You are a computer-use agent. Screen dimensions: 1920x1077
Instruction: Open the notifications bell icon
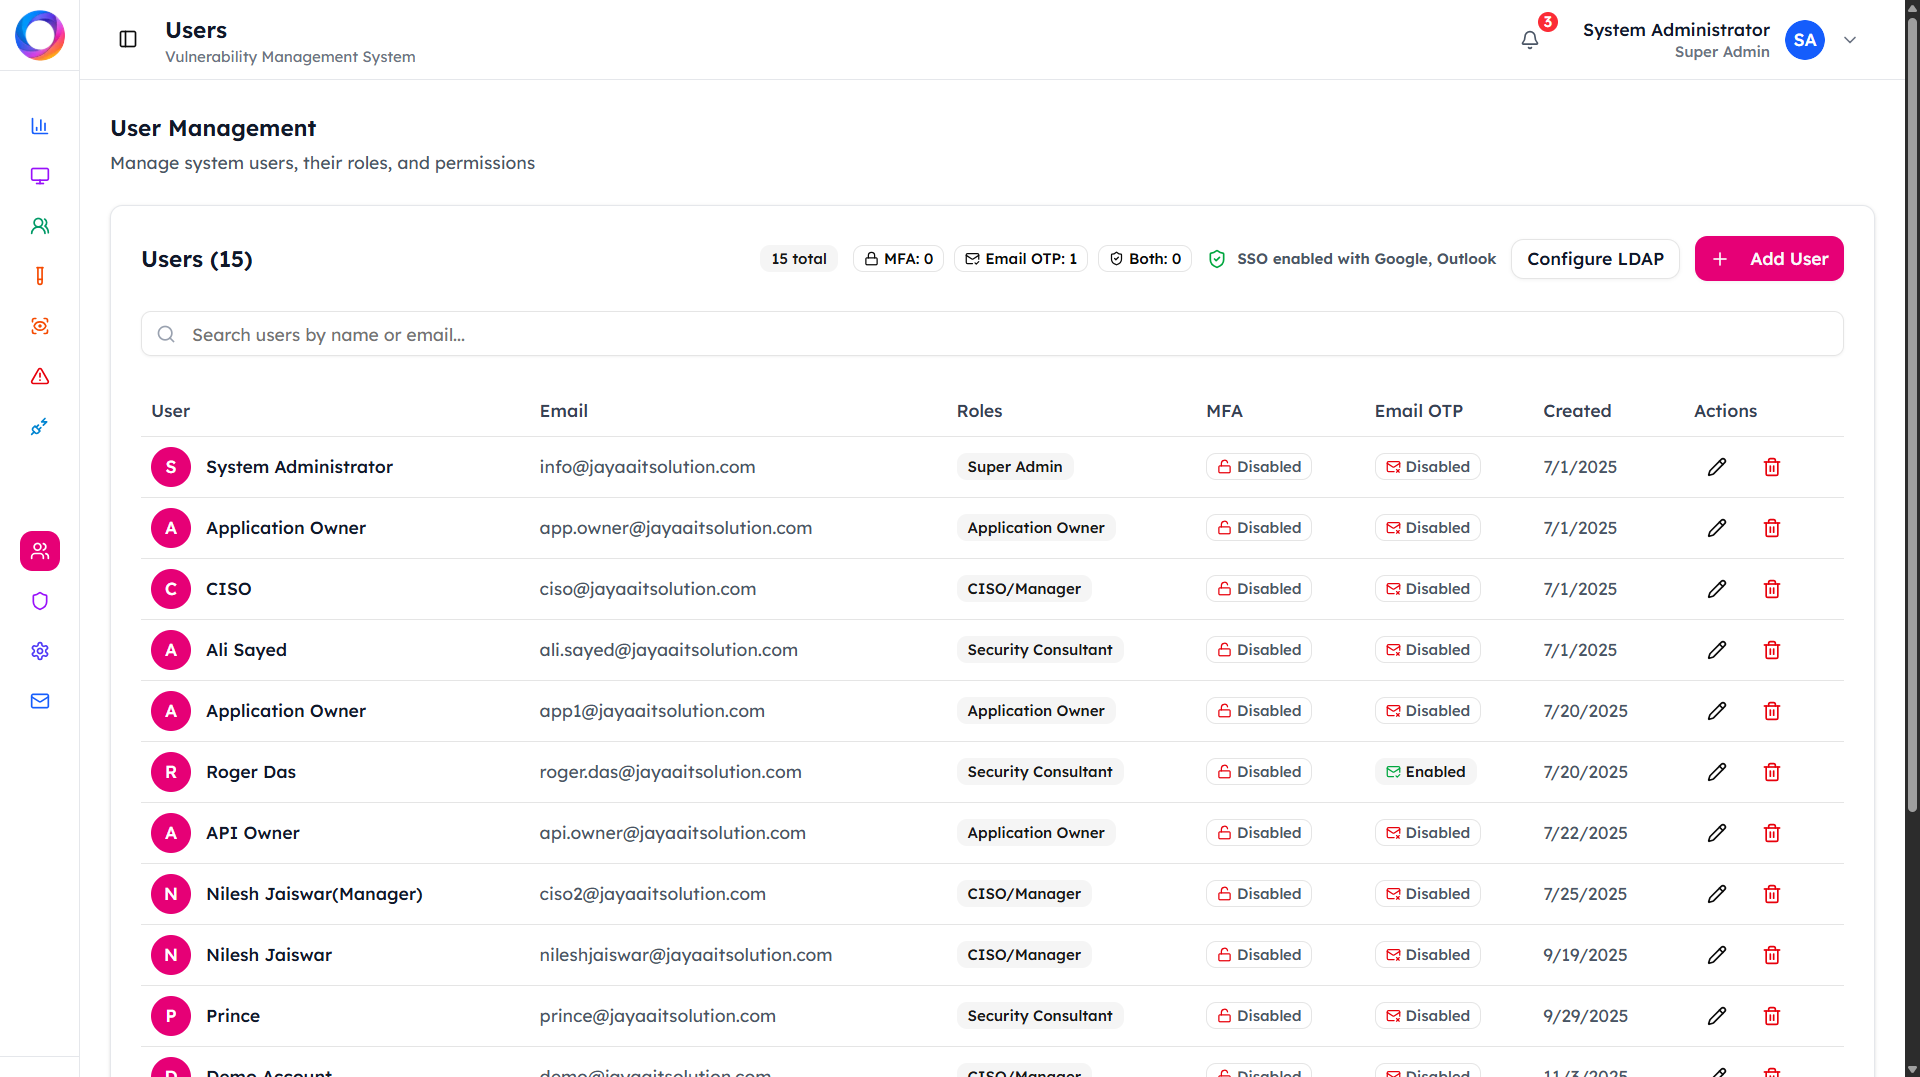point(1529,40)
